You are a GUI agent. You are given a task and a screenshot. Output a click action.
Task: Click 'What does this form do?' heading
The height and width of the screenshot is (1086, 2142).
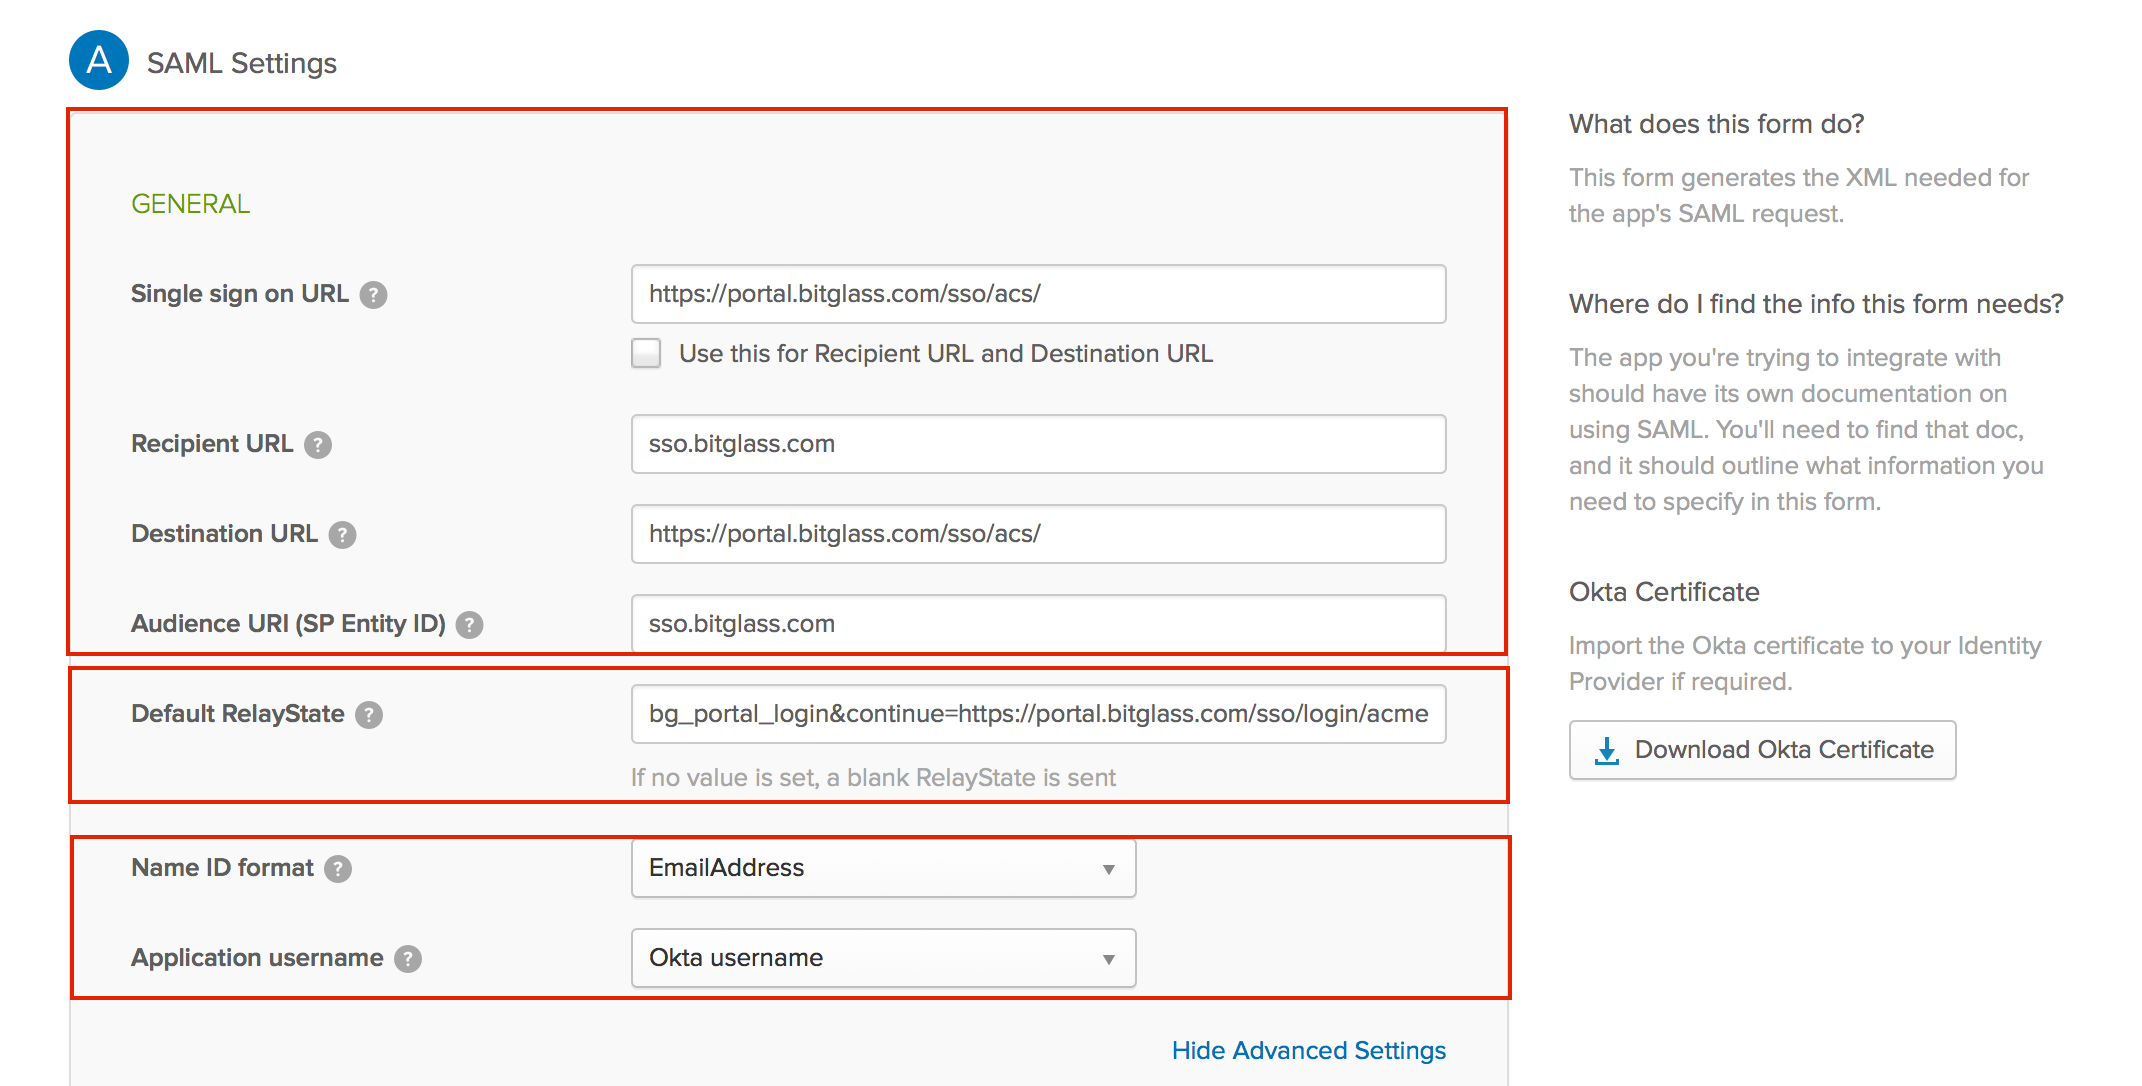(1716, 124)
